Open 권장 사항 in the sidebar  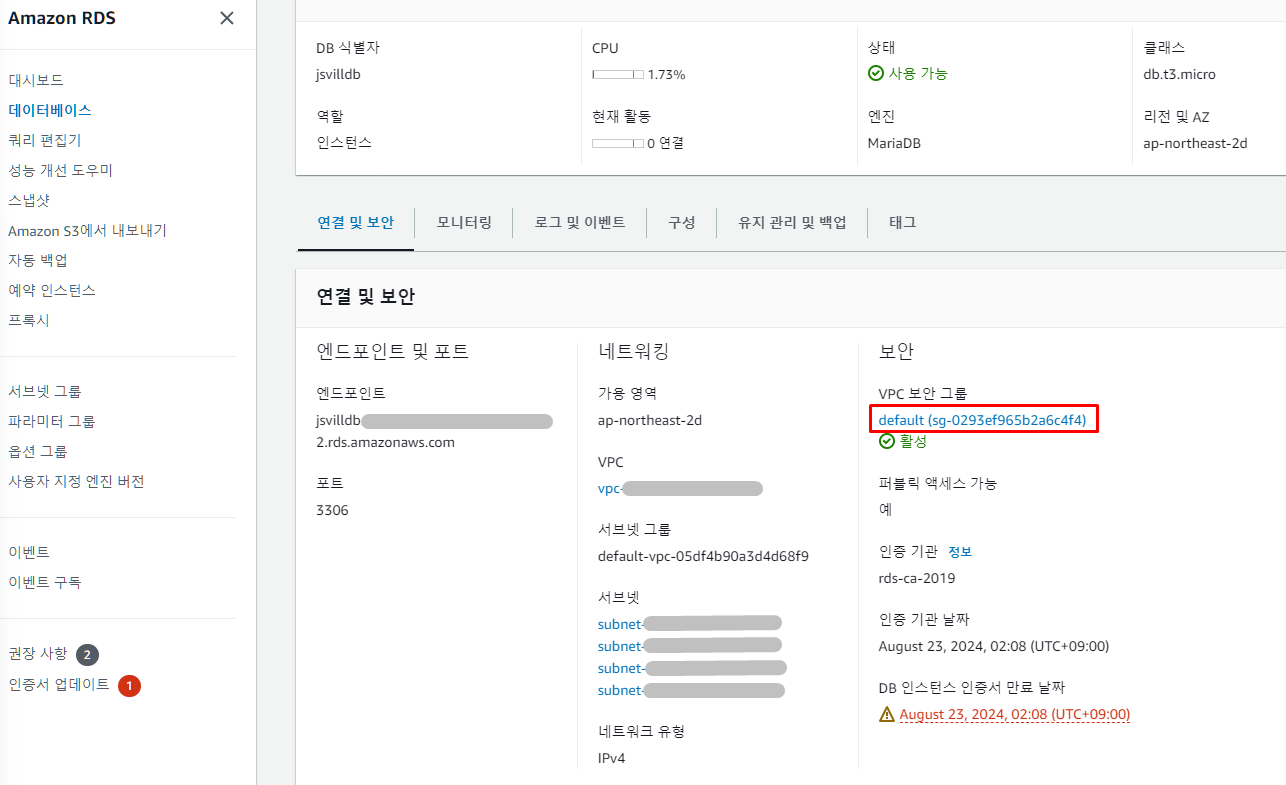point(38,654)
